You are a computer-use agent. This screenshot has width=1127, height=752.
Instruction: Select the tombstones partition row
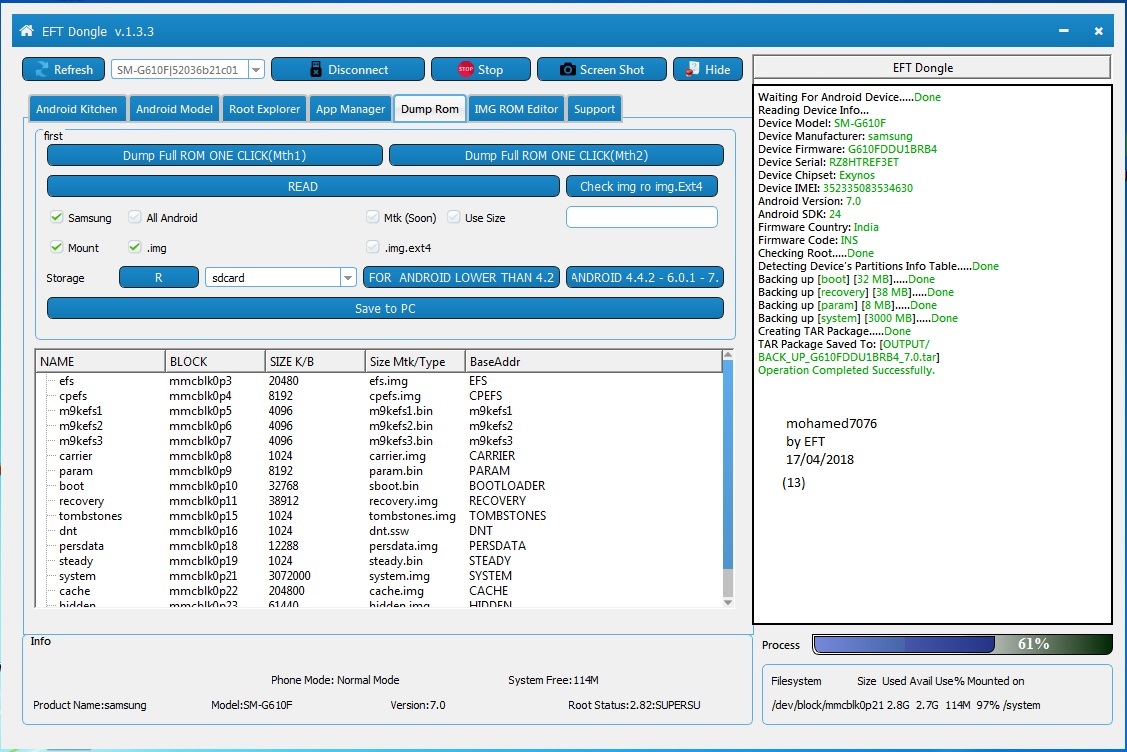click(x=379, y=516)
